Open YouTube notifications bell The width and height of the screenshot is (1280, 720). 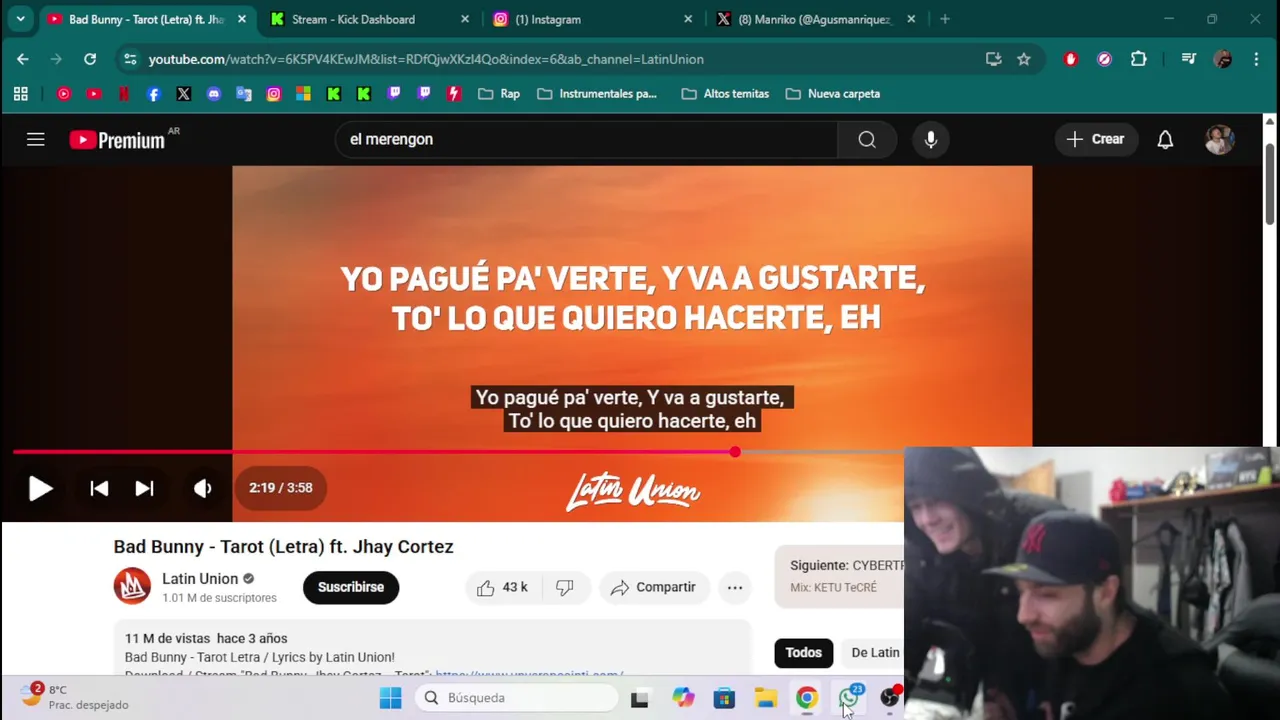[x=1165, y=139]
